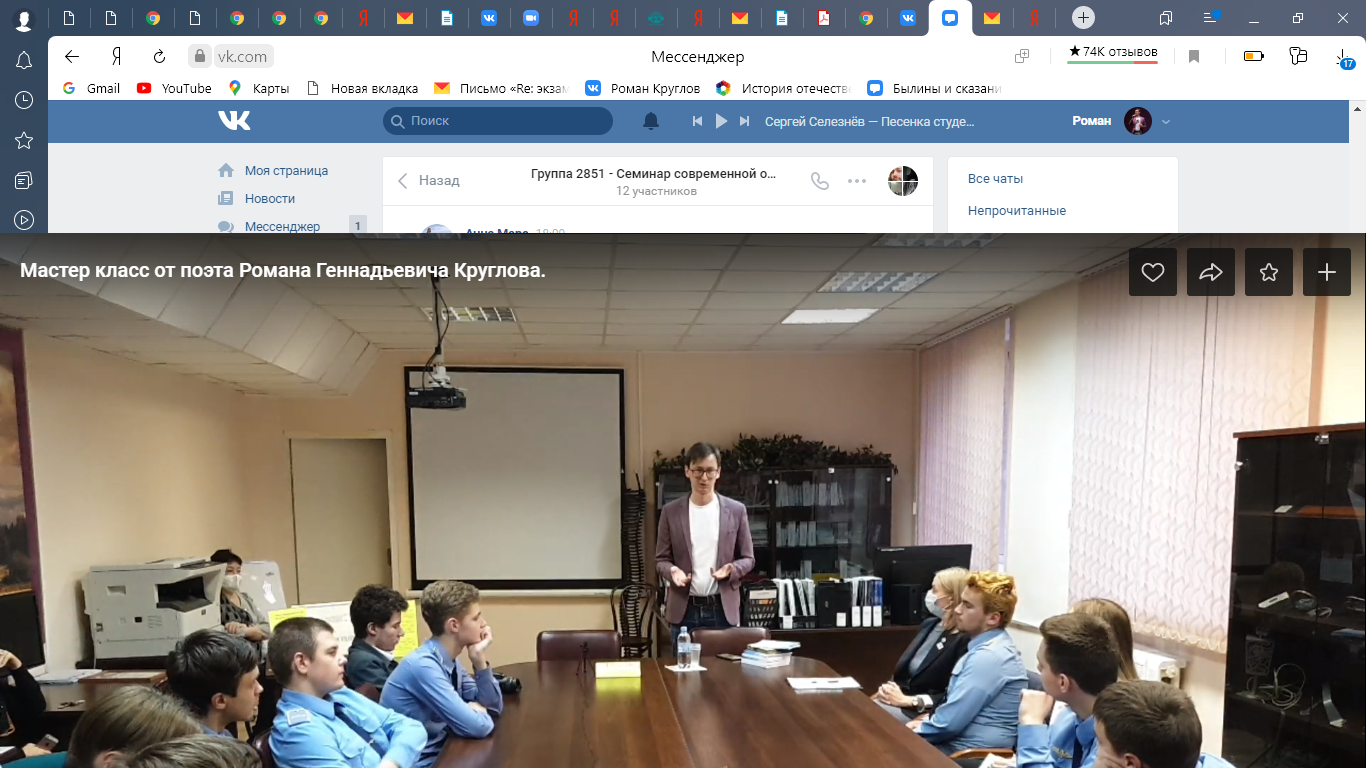Start a call with the phone icon
The width and height of the screenshot is (1366, 768).
click(x=820, y=181)
